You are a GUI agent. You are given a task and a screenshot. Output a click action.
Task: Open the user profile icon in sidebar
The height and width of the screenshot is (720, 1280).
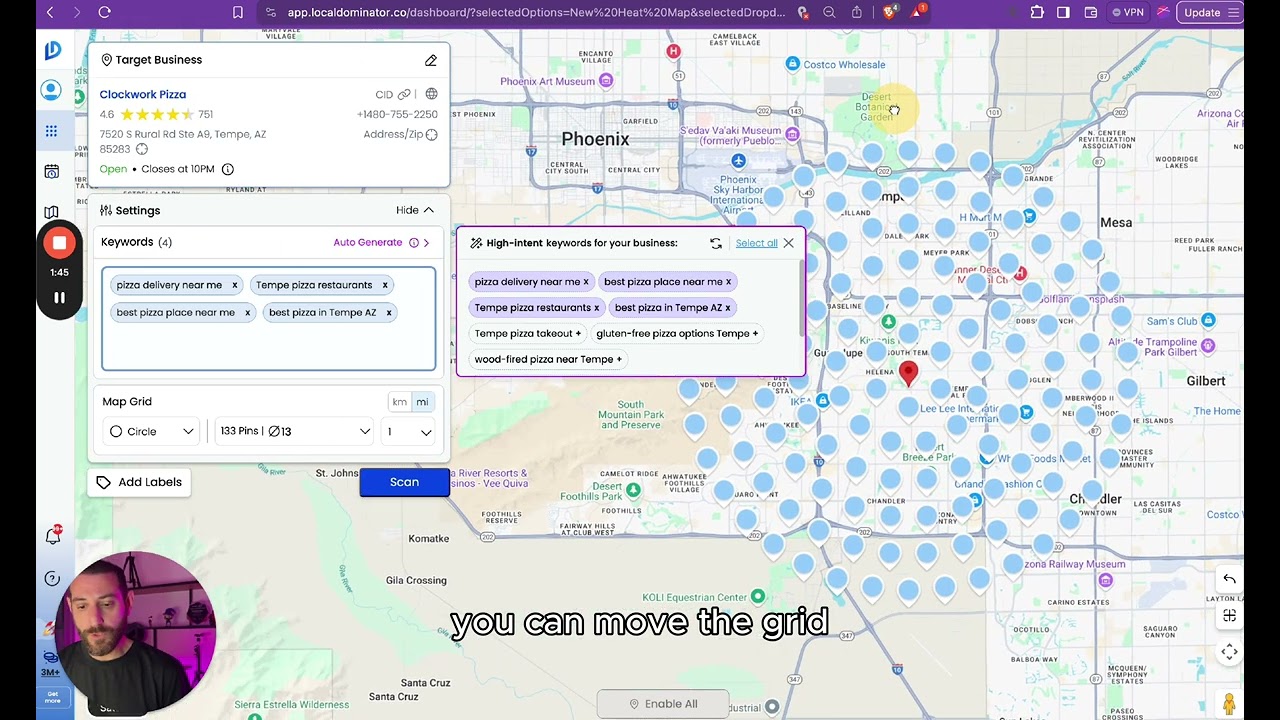click(x=51, y=91)
